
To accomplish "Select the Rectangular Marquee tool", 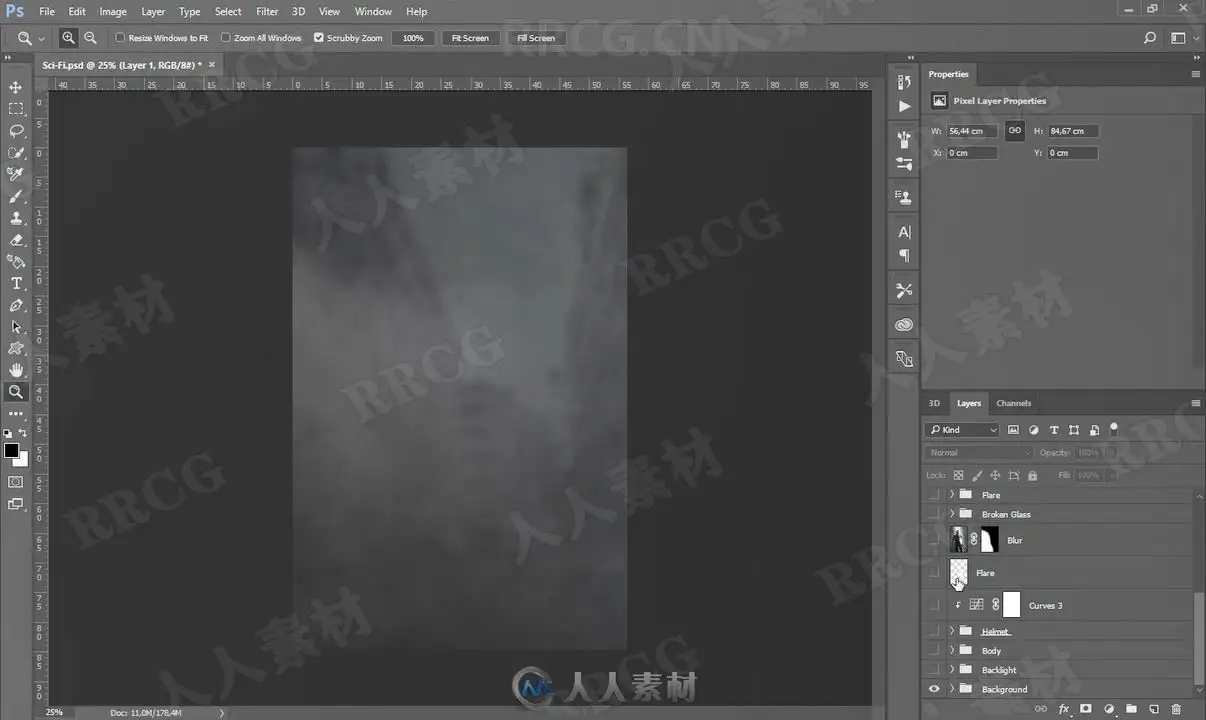I will point(16,109).
